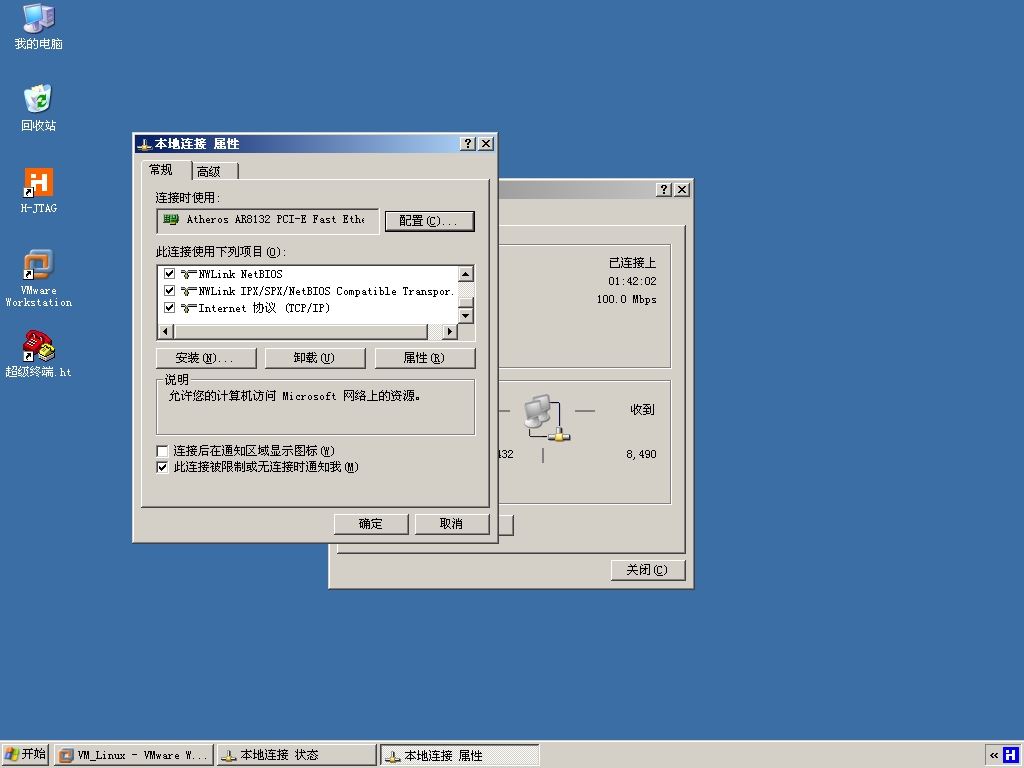Click the 配置(C)... button
The image size is (1024, 768).
point(429,221)
